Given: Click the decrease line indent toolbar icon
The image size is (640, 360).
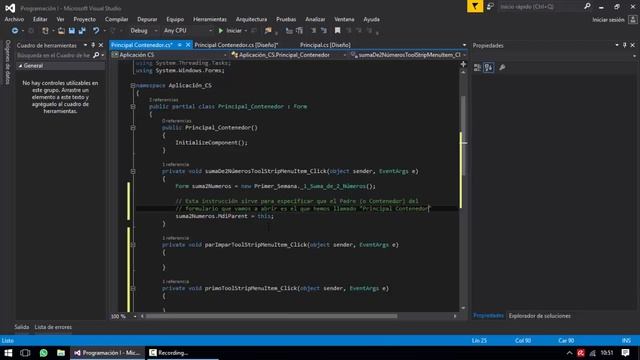Looking at the screenshot, I should click(289, 31).
